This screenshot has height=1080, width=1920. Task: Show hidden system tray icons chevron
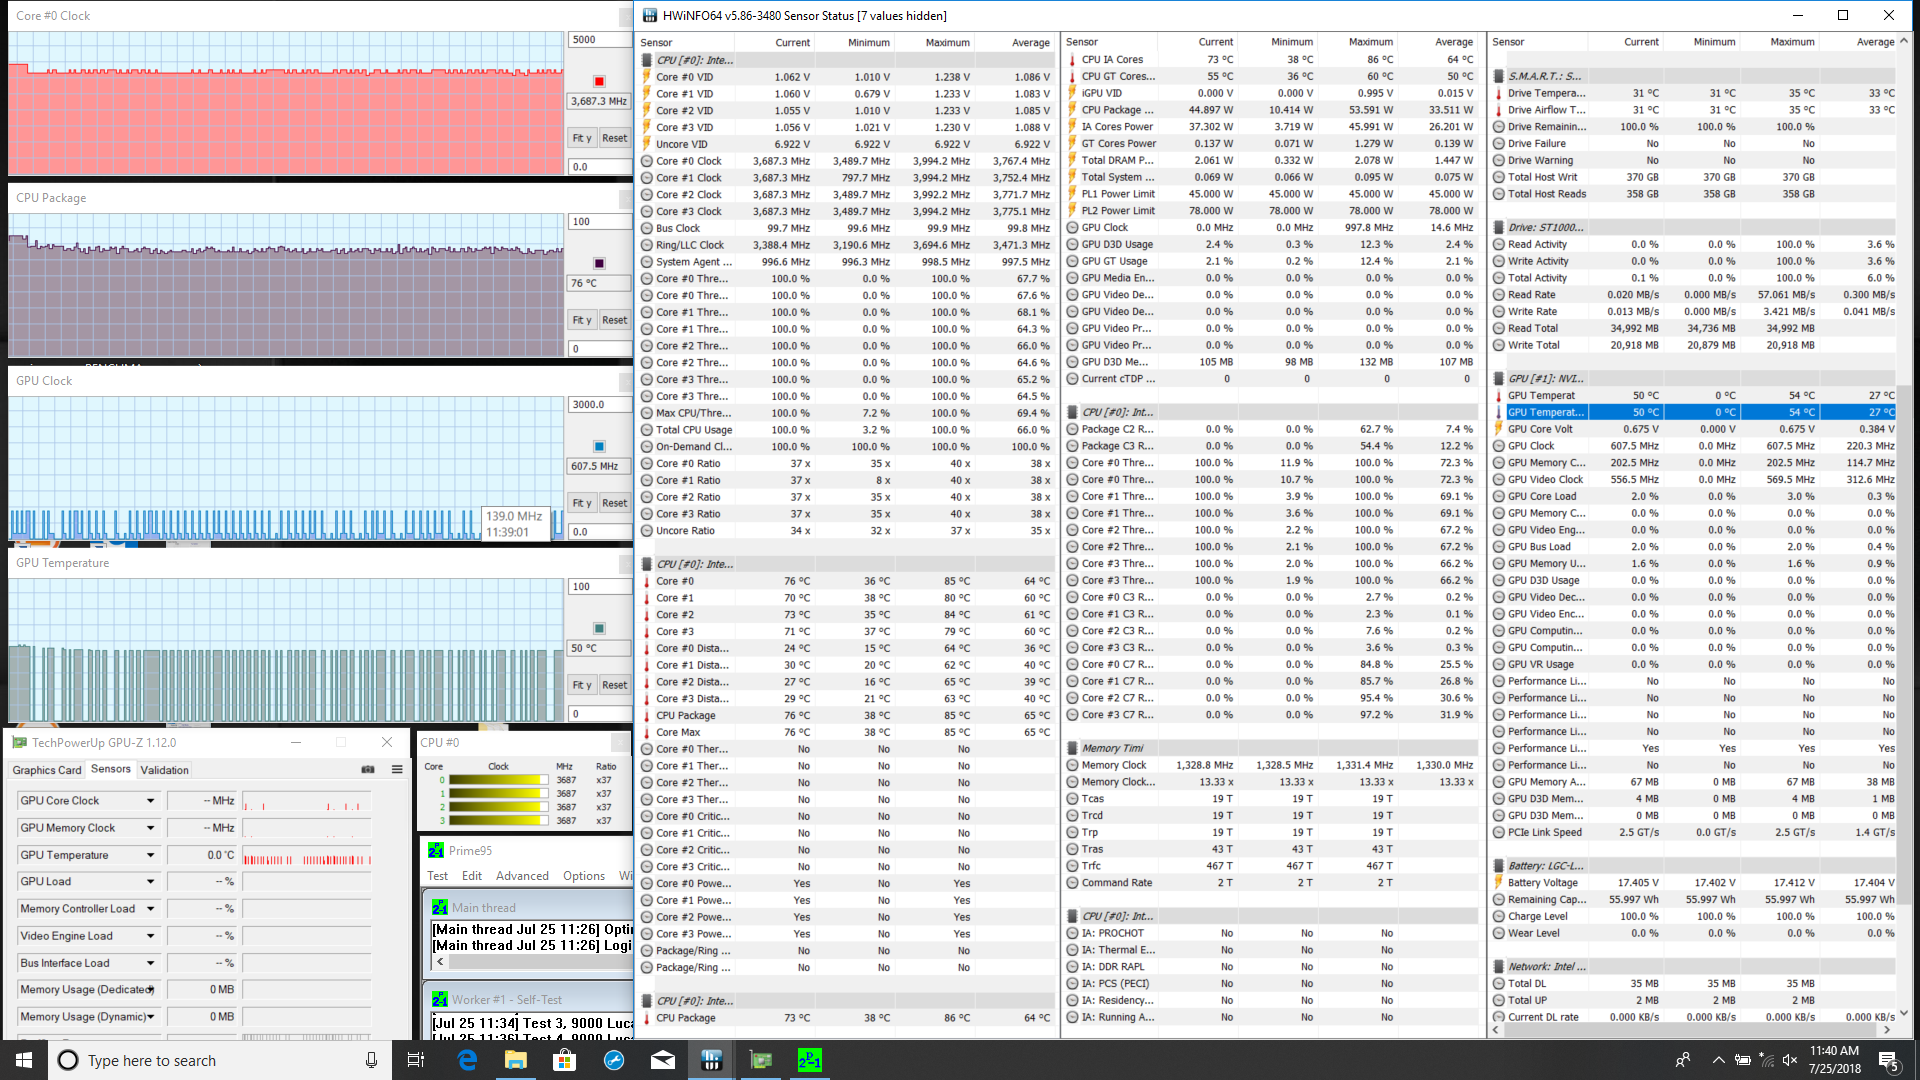coord(1718,1060)
